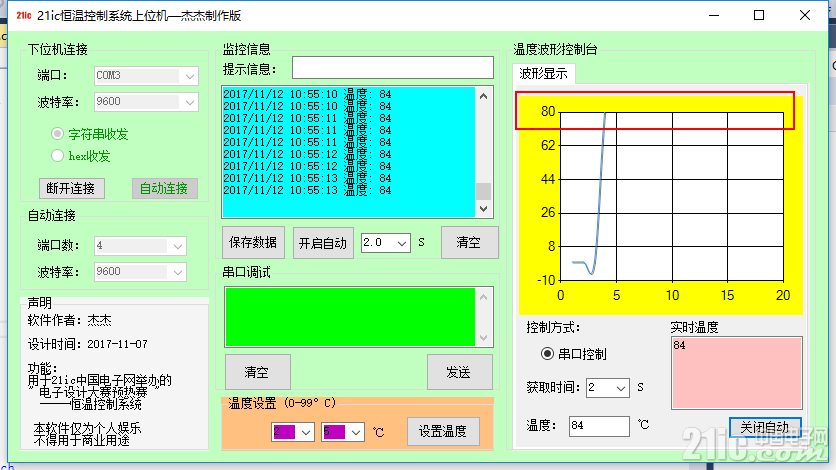Click the chart x-axis label 20
This screenshot has width=836, height=470.
click(x=783, y=295)
